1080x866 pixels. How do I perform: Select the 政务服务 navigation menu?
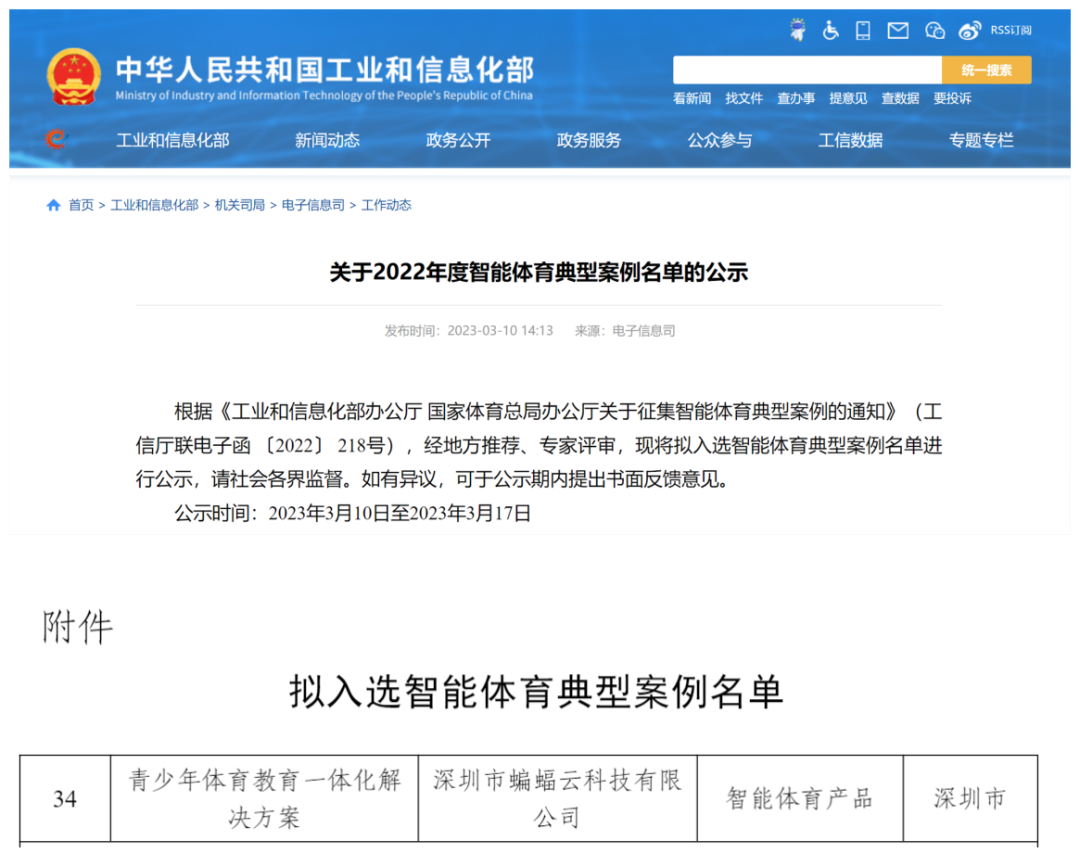tap(589, 141)
